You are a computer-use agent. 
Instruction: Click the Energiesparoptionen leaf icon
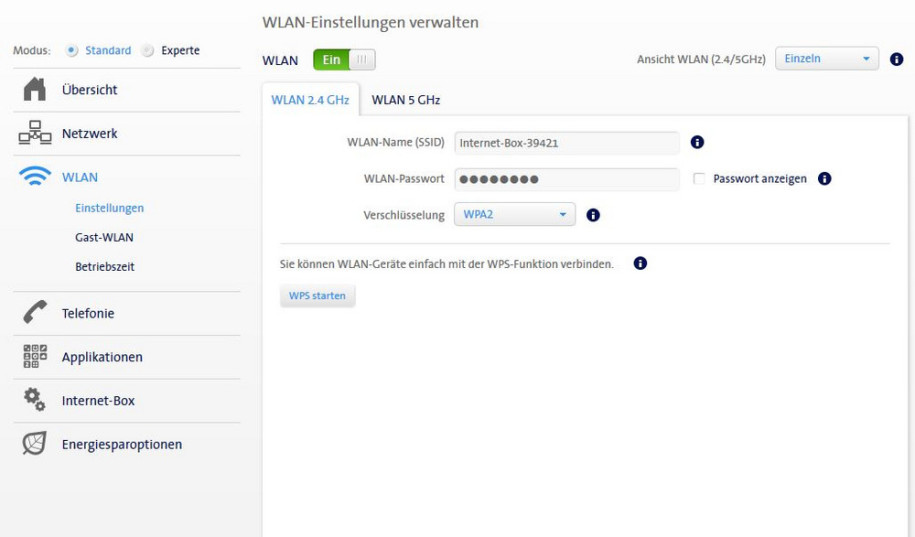coord(34,444)
